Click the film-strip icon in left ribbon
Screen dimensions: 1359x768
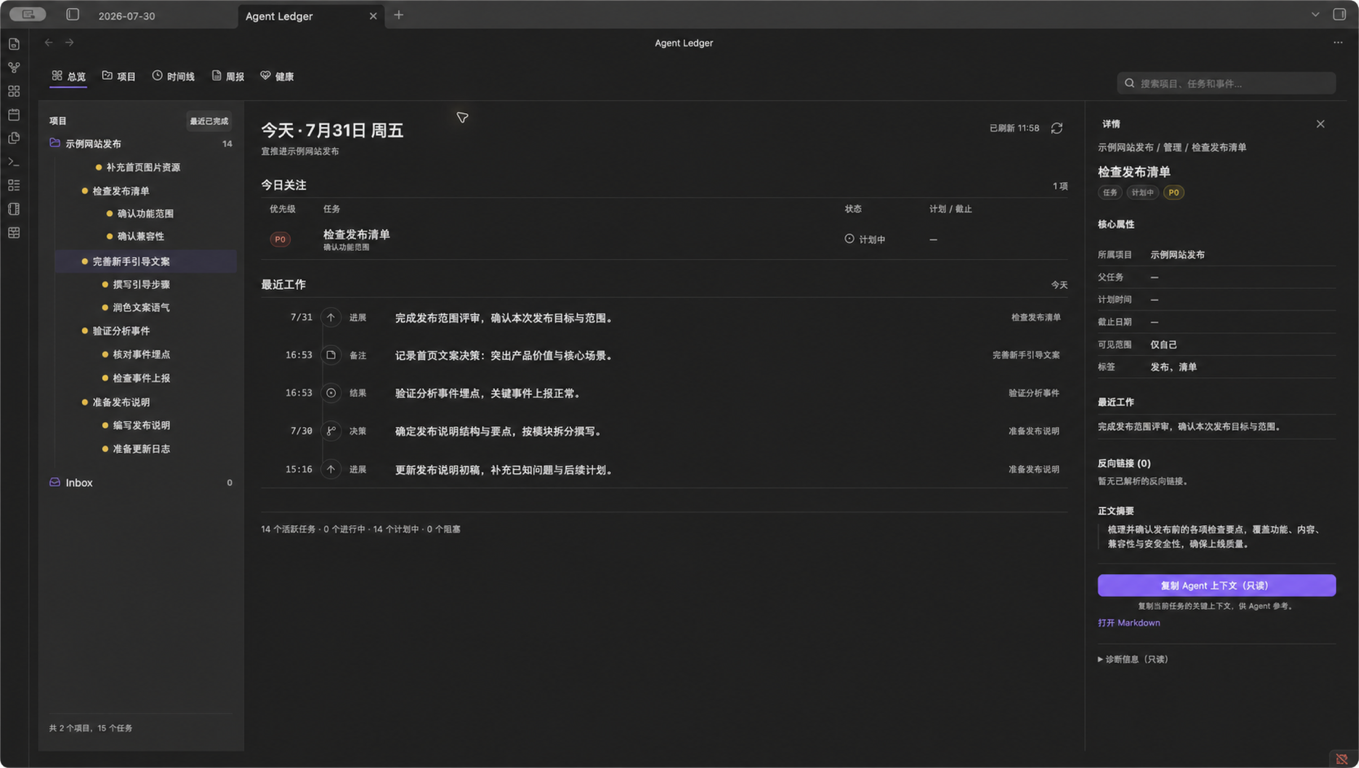(x=14, y=209)
